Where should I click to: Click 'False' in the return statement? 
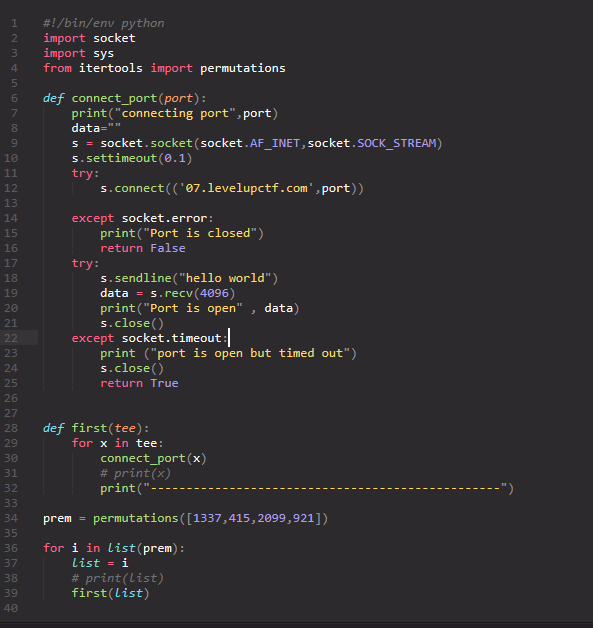(168, 248)
